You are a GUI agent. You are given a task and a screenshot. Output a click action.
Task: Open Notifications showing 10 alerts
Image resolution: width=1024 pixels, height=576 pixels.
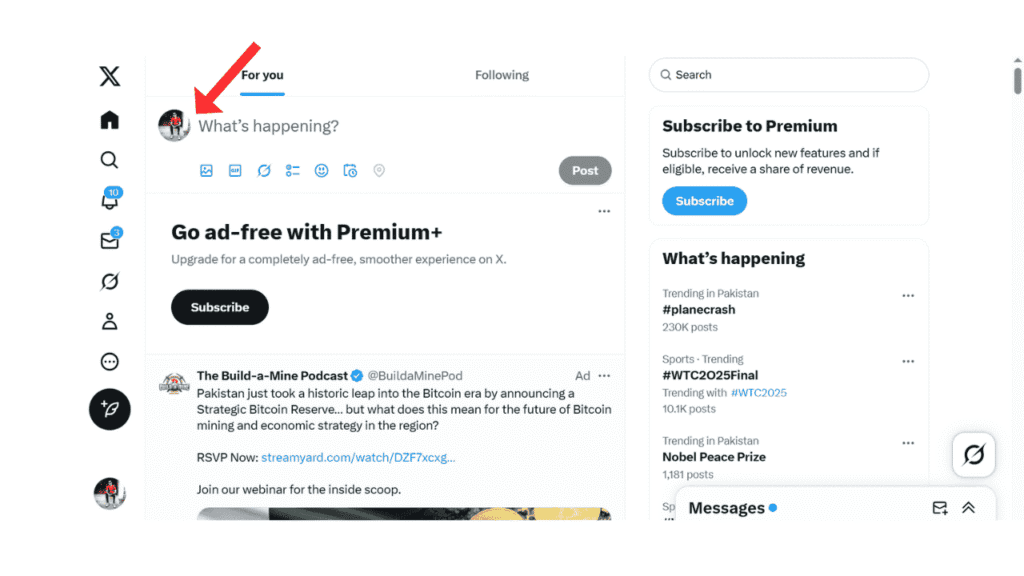click(x=109, y=200)
